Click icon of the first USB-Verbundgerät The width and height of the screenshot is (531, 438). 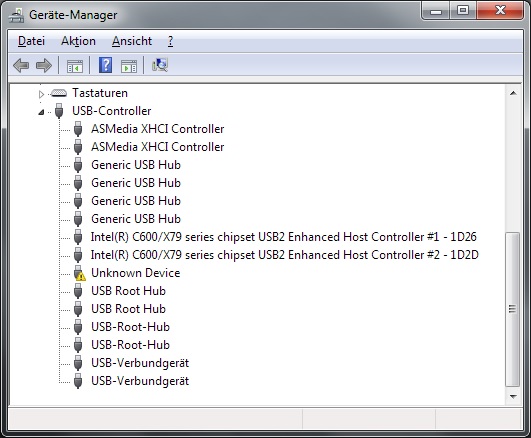pyautogui.click(x=78, y=363)
